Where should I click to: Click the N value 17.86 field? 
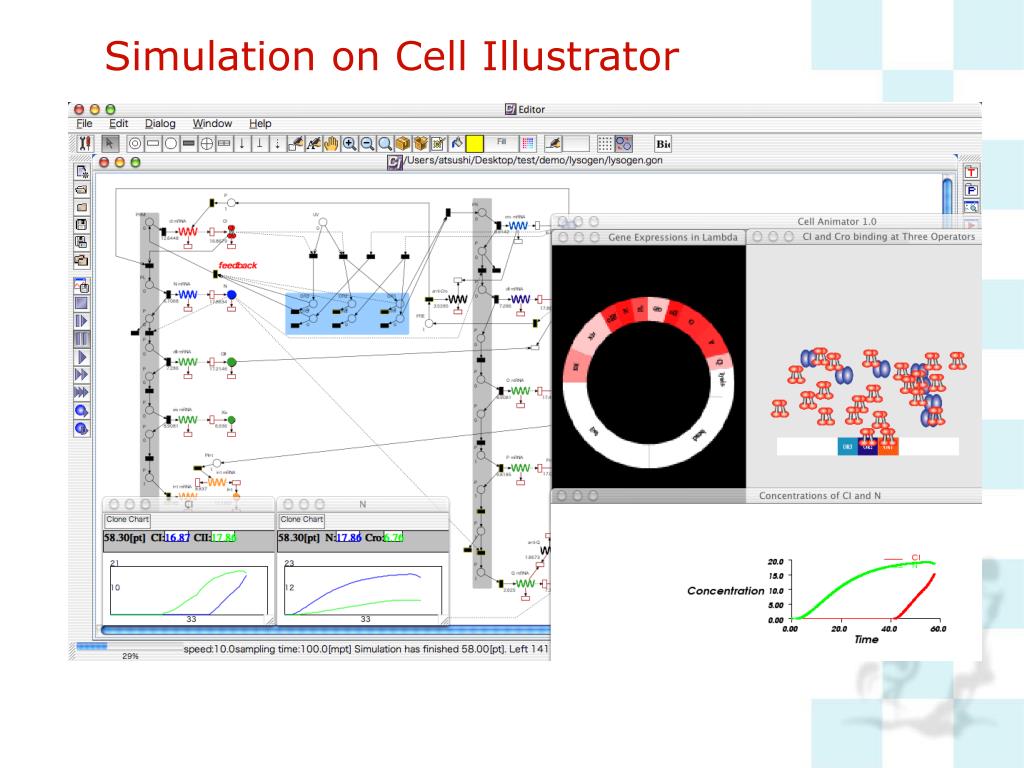coord(349,537)
